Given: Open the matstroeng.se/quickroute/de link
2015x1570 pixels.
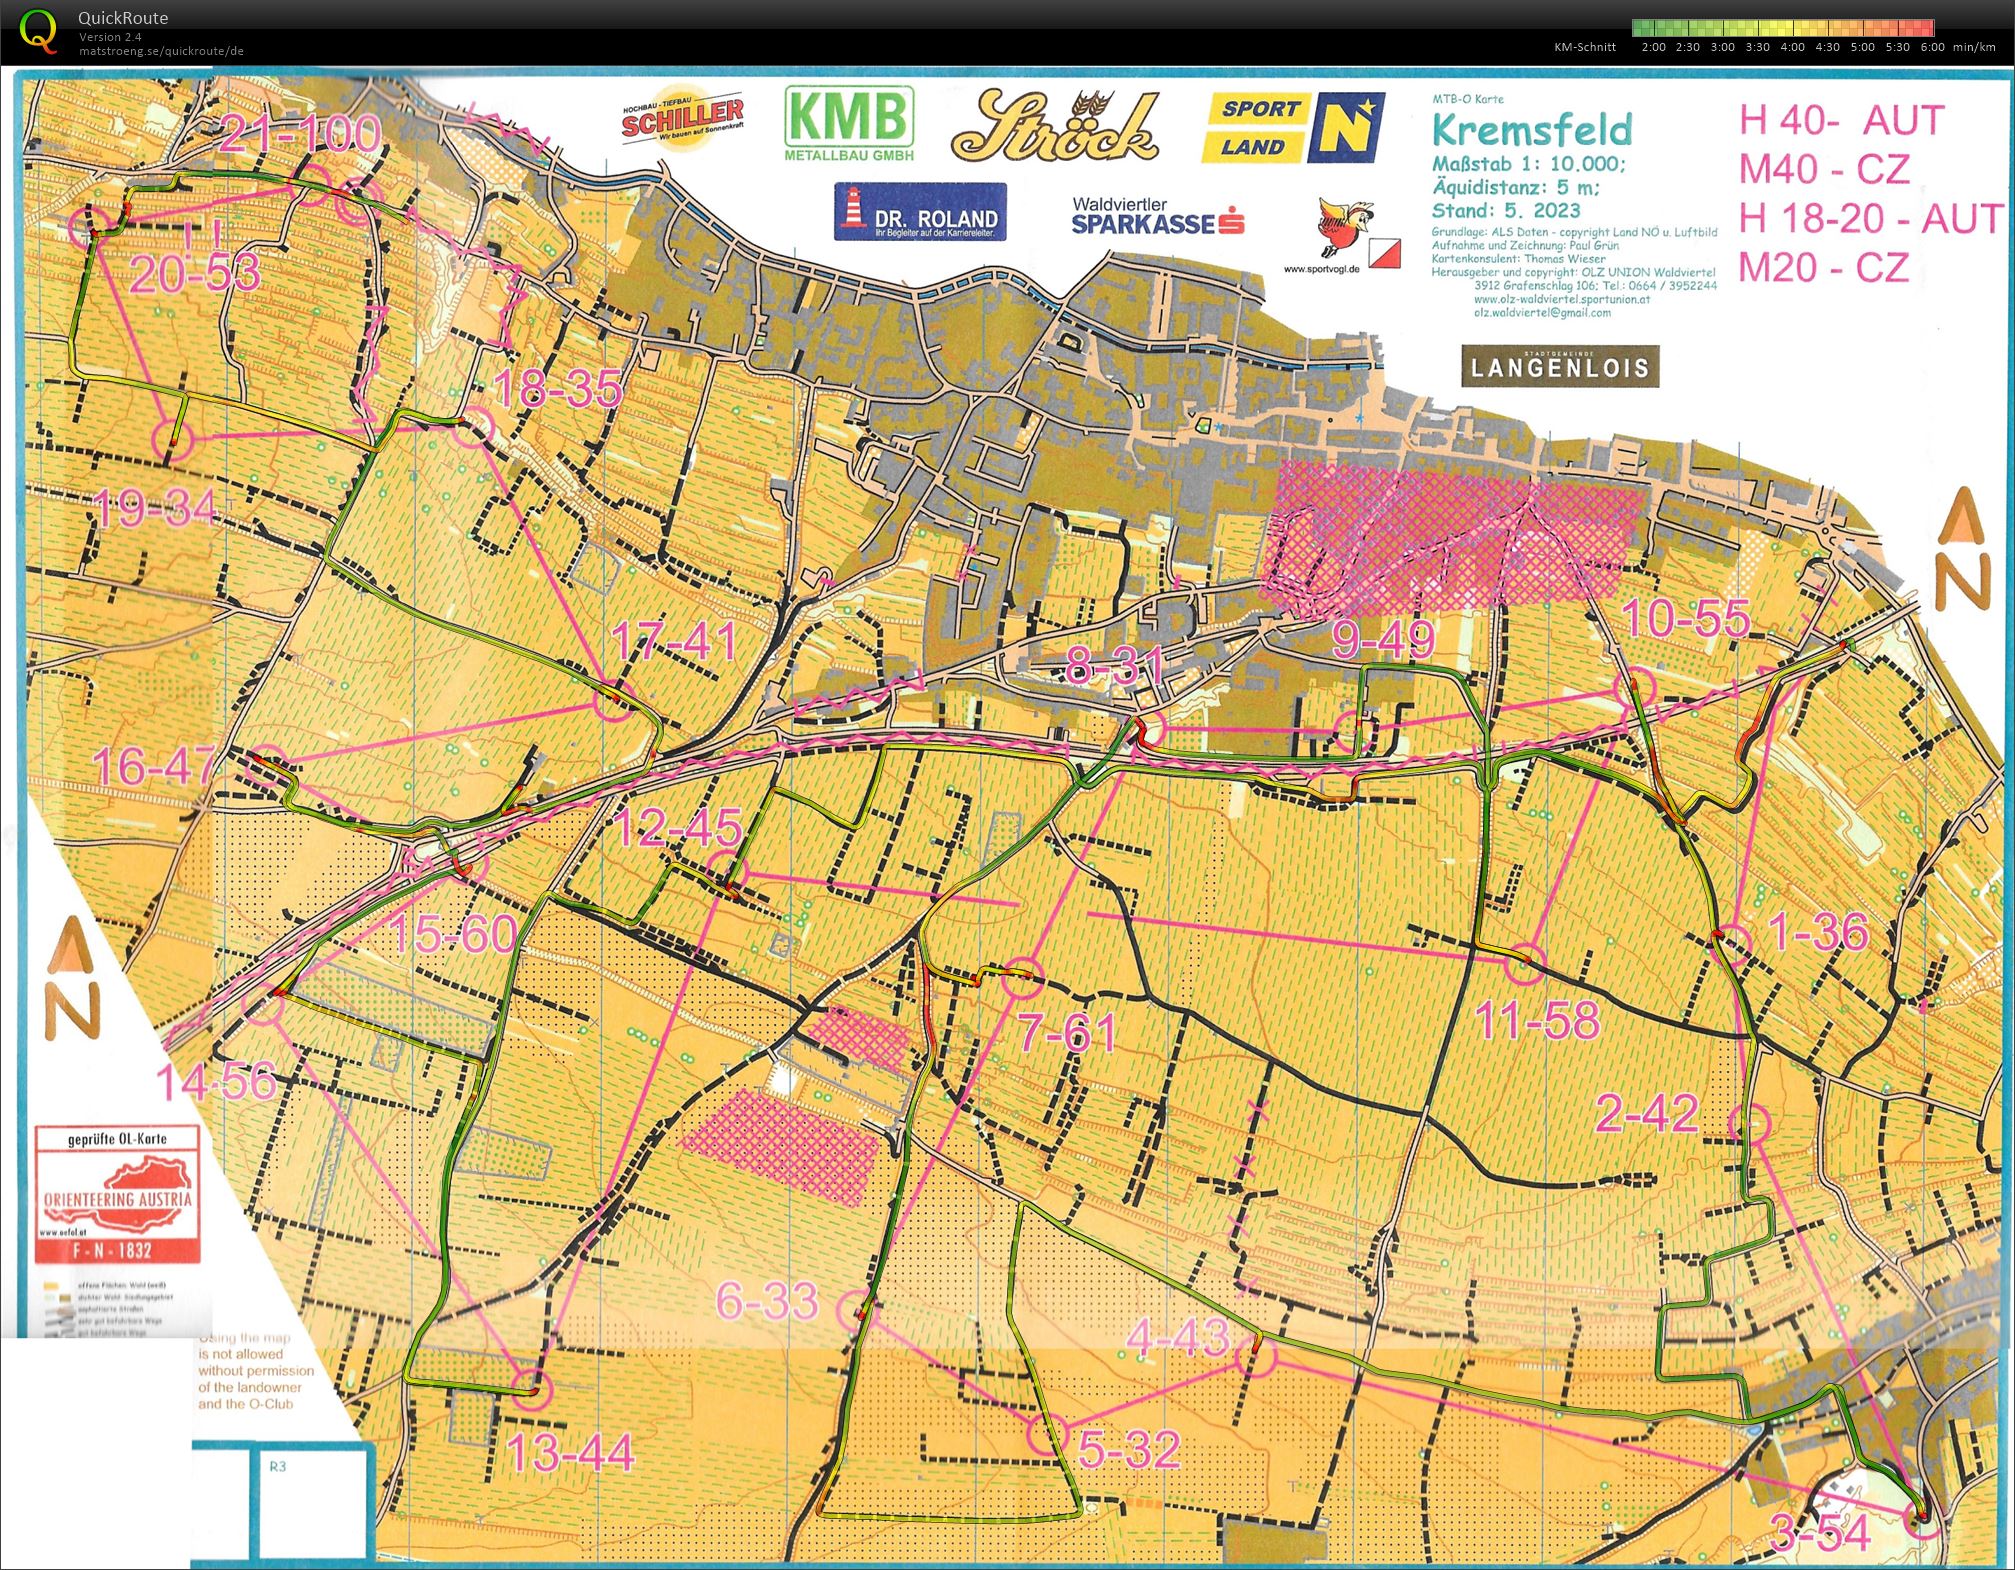Looking at the screenshot, I should 161,51.
